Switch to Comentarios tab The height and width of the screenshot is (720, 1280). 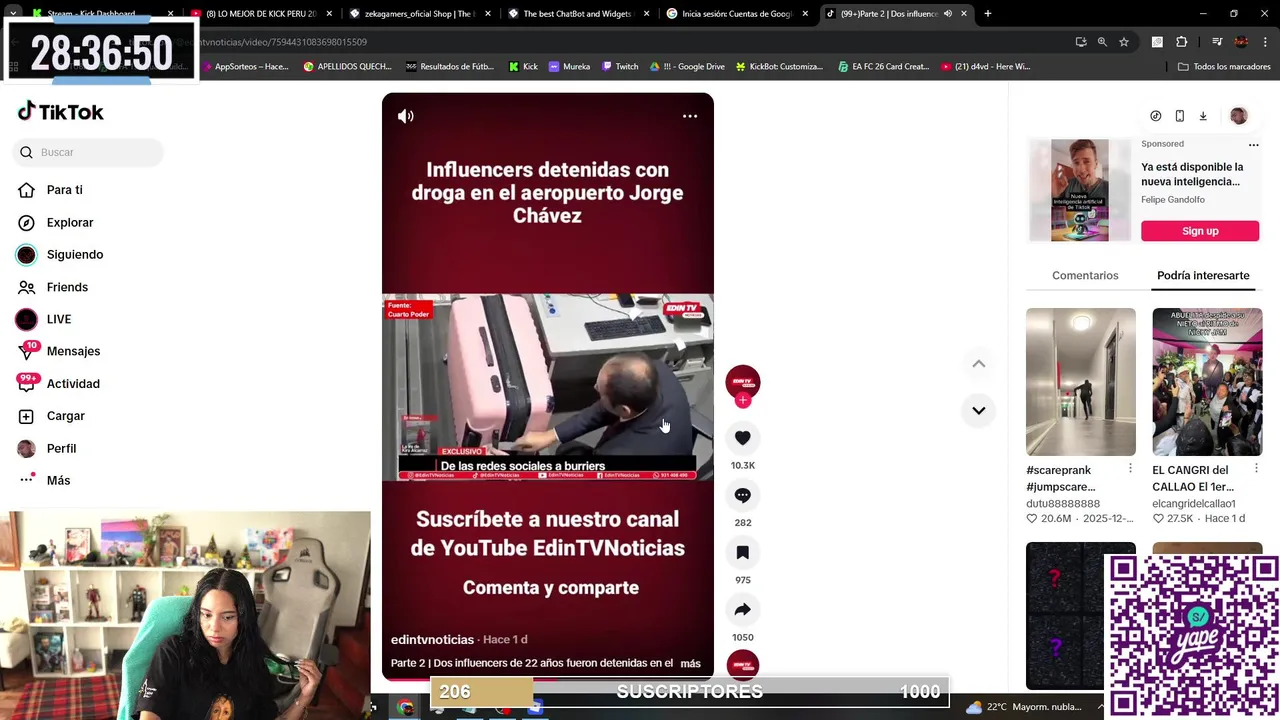coord(1085,275)
